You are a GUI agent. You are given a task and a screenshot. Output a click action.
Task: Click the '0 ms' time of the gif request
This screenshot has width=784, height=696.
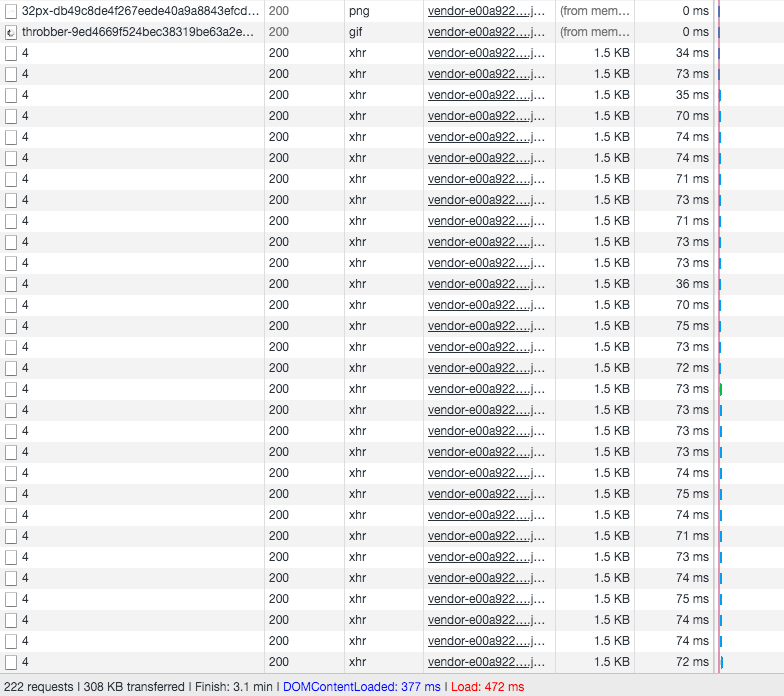[696, 32]
